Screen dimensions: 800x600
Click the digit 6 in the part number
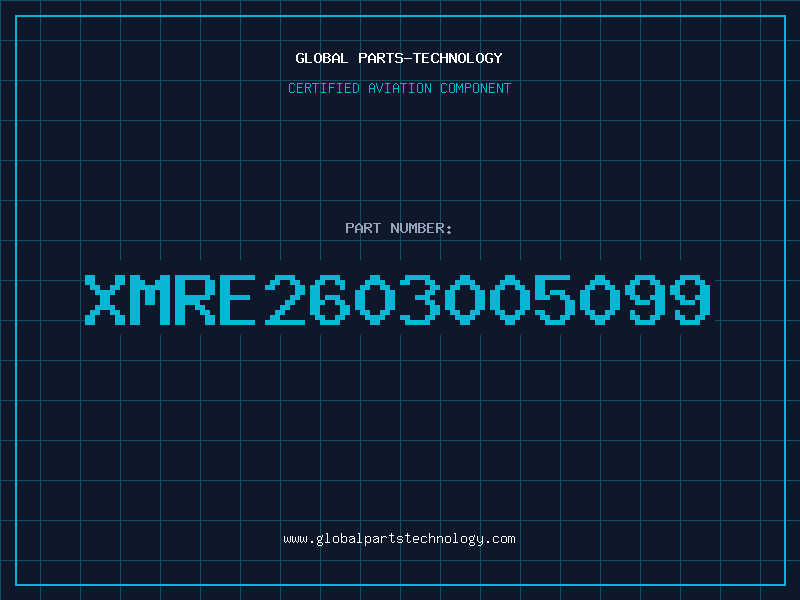point(330,299)
